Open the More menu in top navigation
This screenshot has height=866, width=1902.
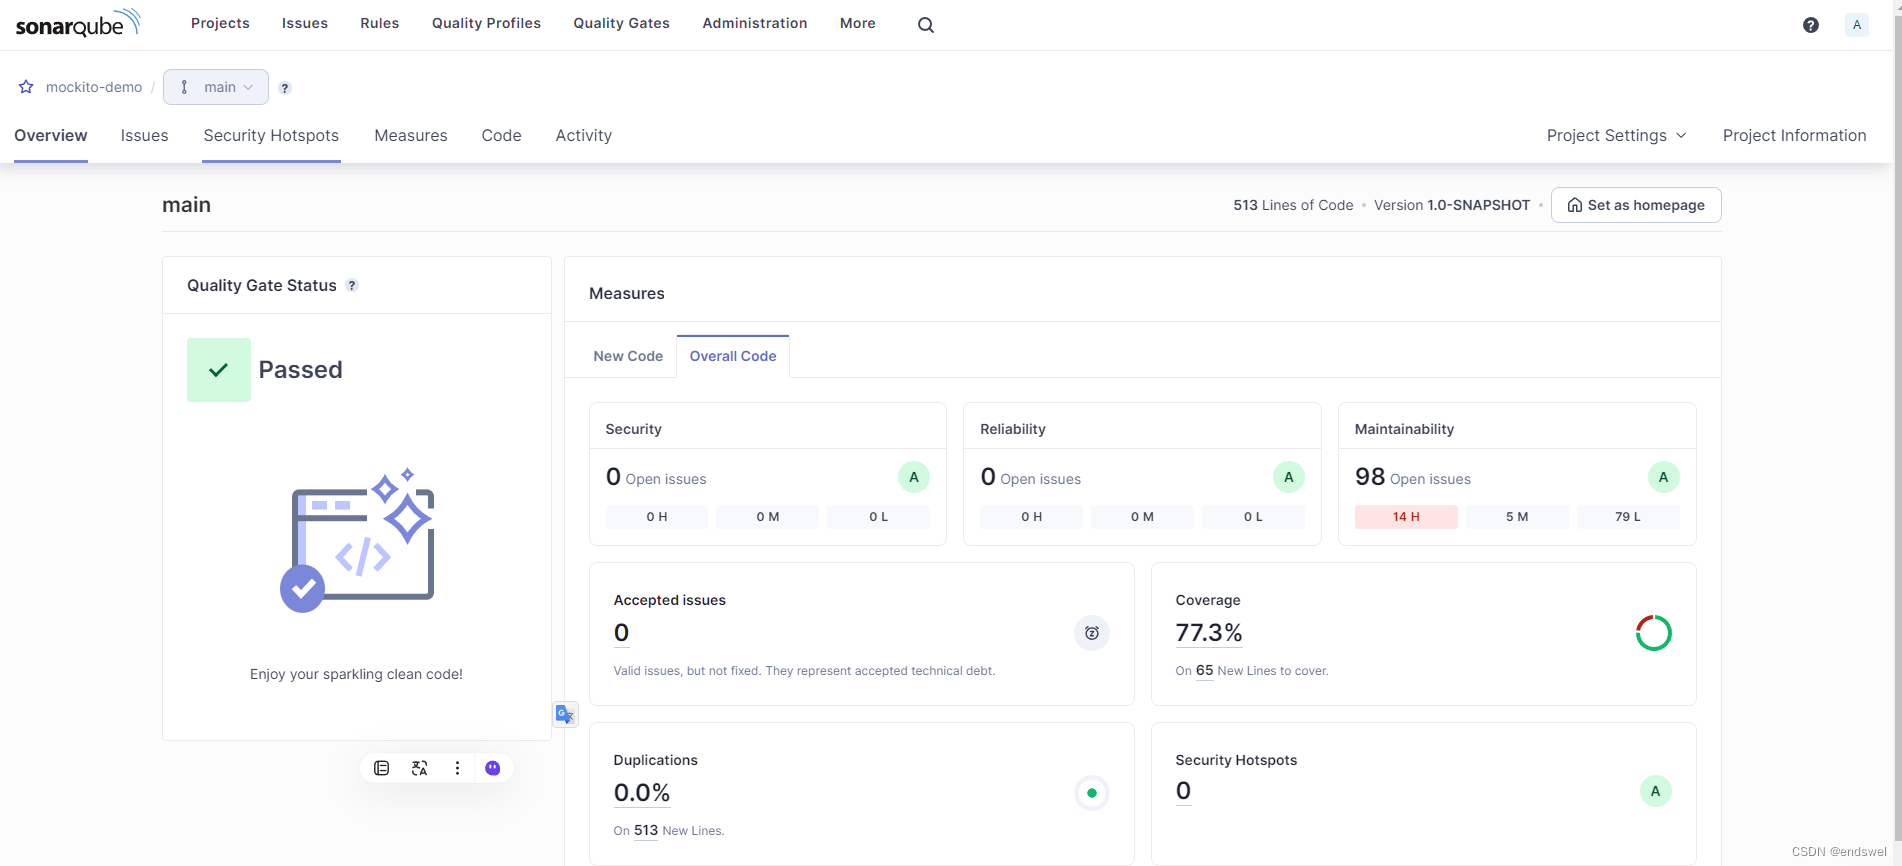point(858,23)
